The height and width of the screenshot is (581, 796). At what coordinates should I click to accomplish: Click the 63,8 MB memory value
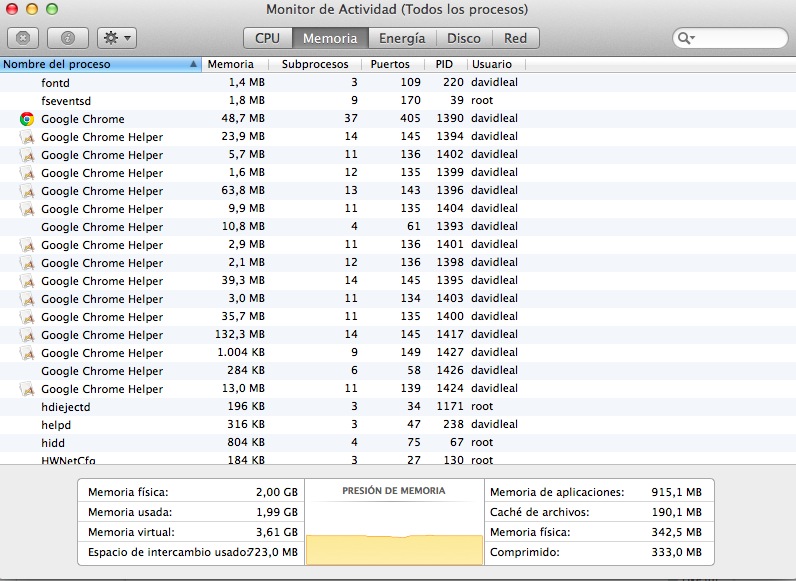243,190
